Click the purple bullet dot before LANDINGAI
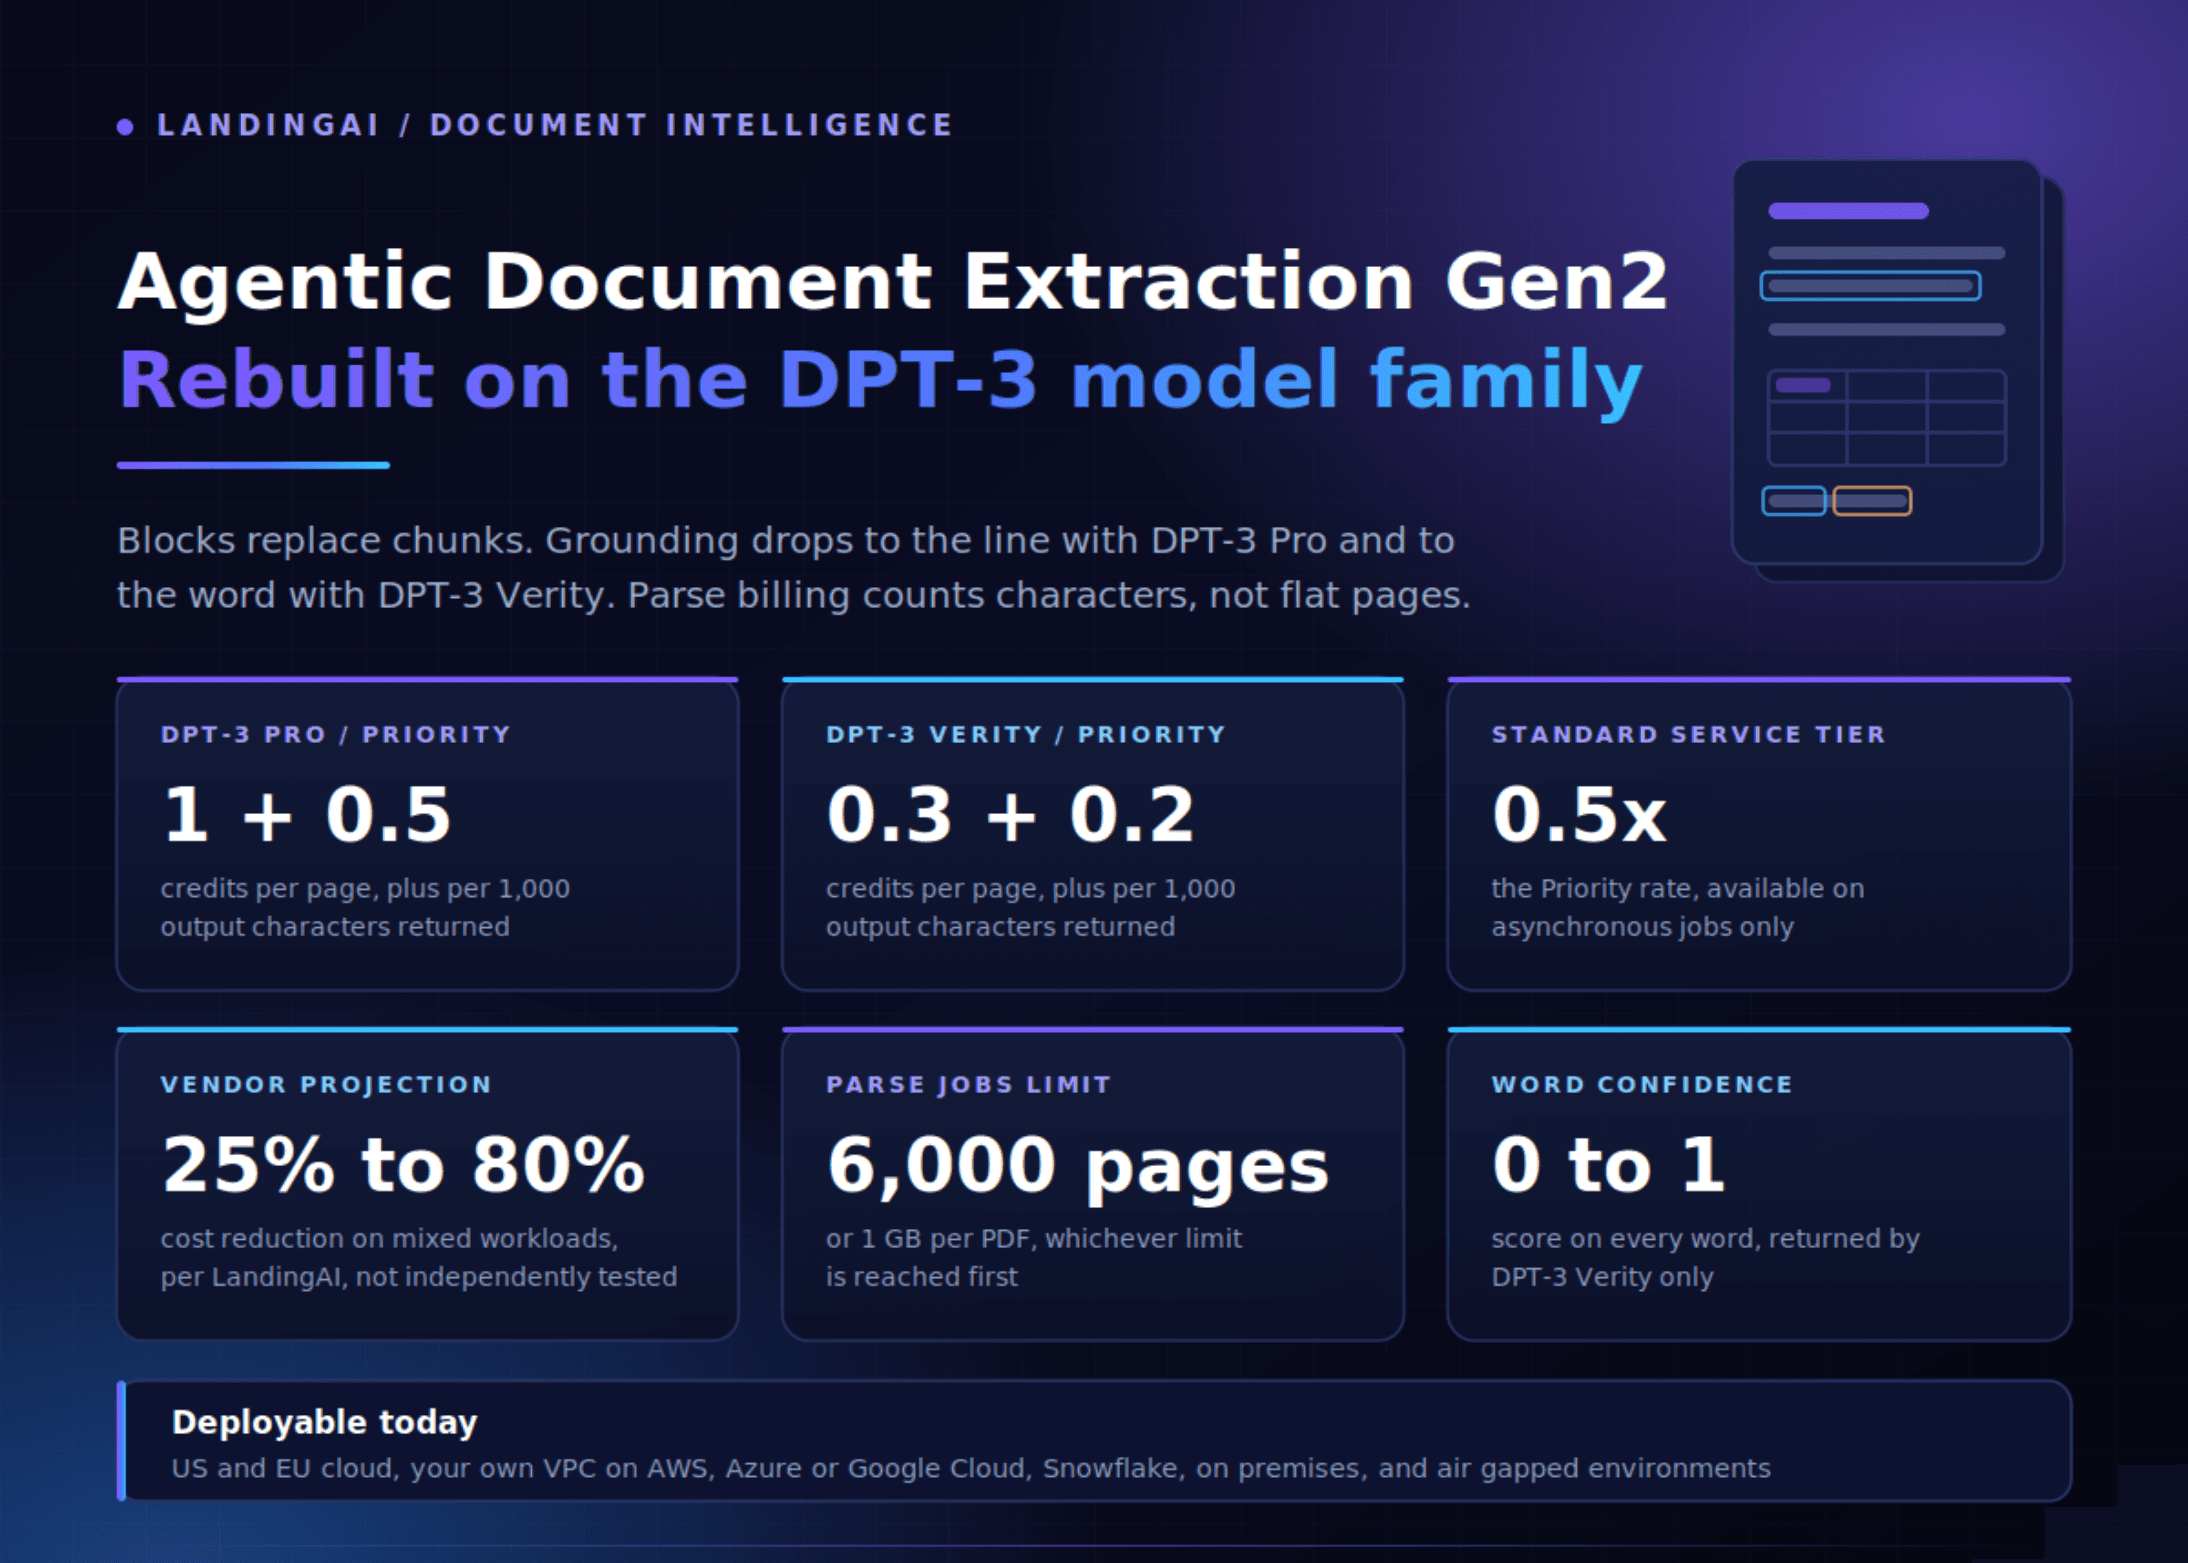The image size is (2188, 1563). click(125, 127)
